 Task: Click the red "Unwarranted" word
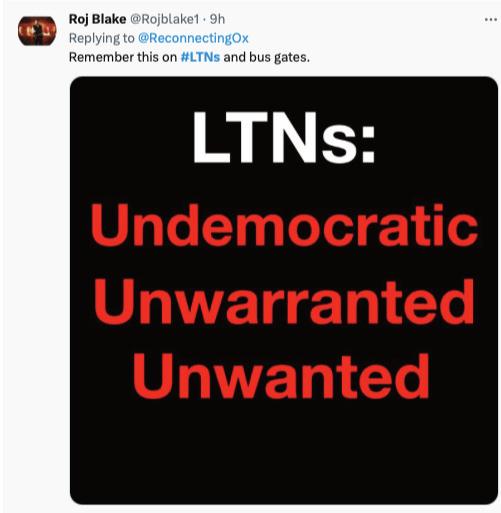(x=284, y=302)
